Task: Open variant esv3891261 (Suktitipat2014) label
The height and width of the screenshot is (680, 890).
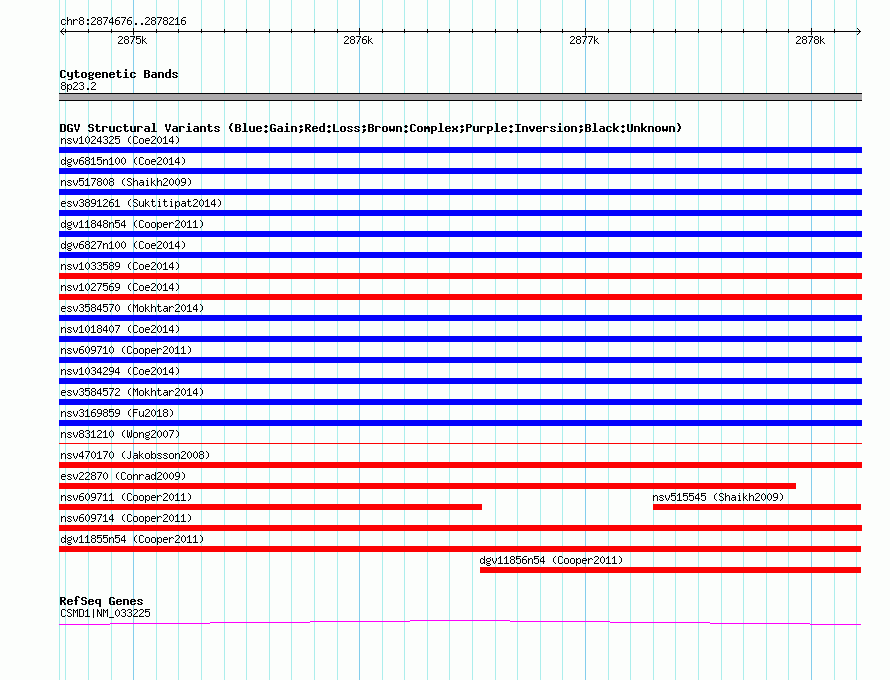Action: [x=141, y=203]
